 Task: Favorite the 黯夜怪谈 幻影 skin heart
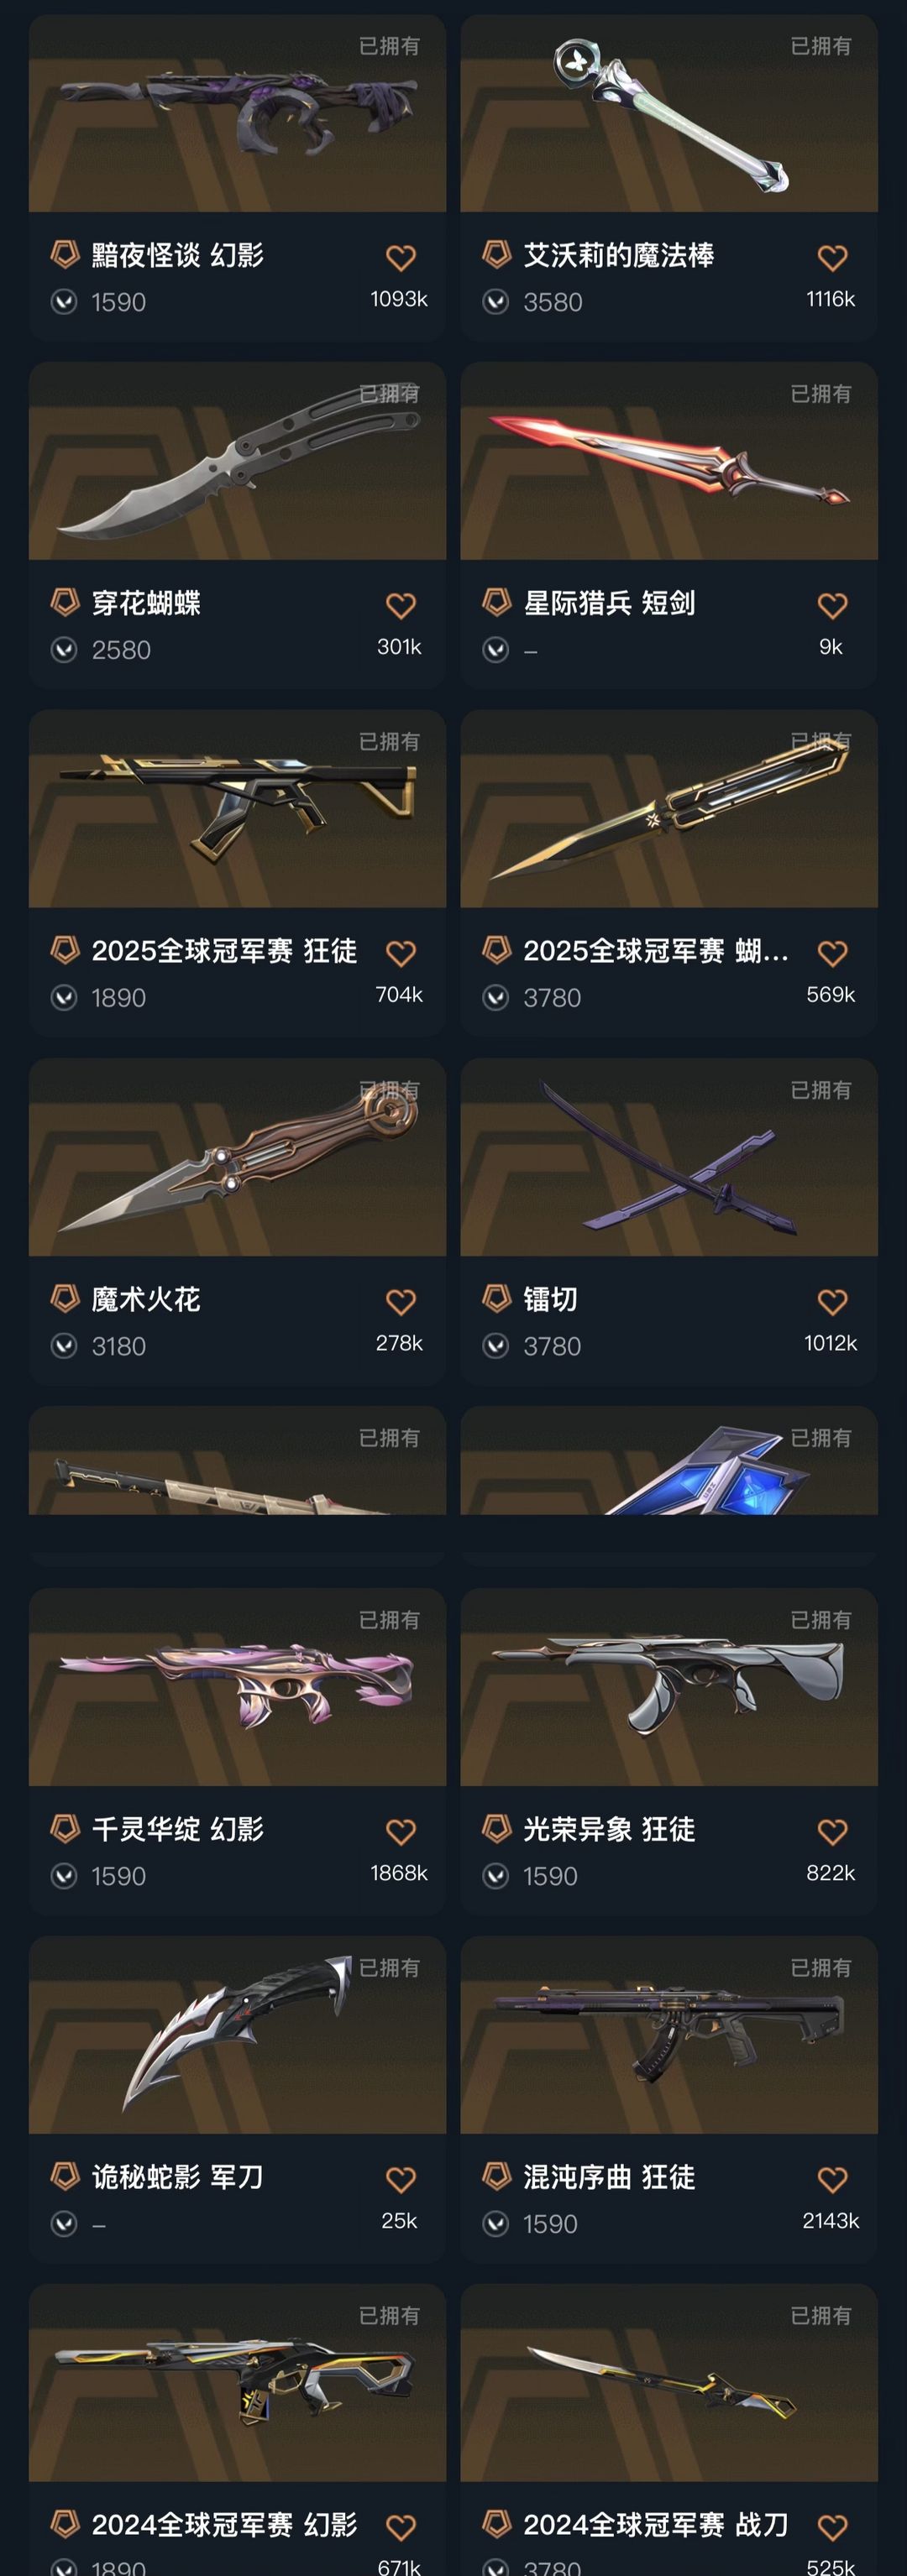coord(400,258)
